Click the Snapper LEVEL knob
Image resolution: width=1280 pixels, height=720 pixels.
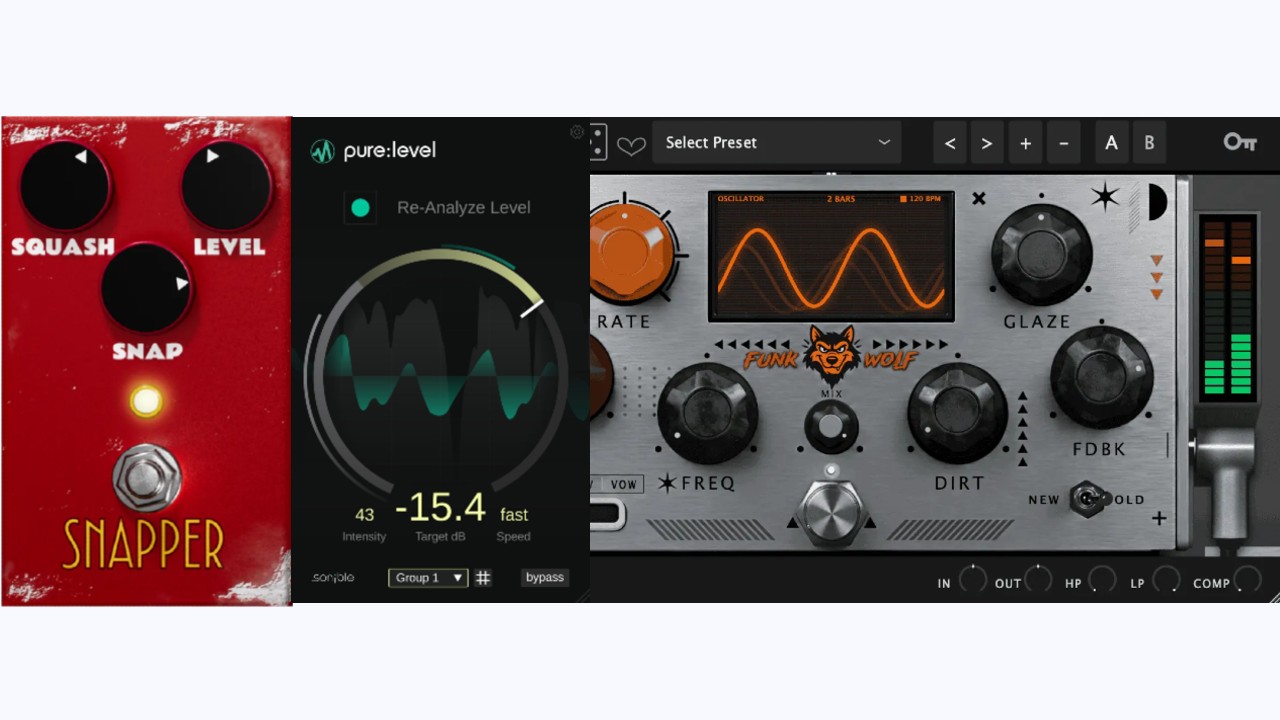[x=226, y=186]
